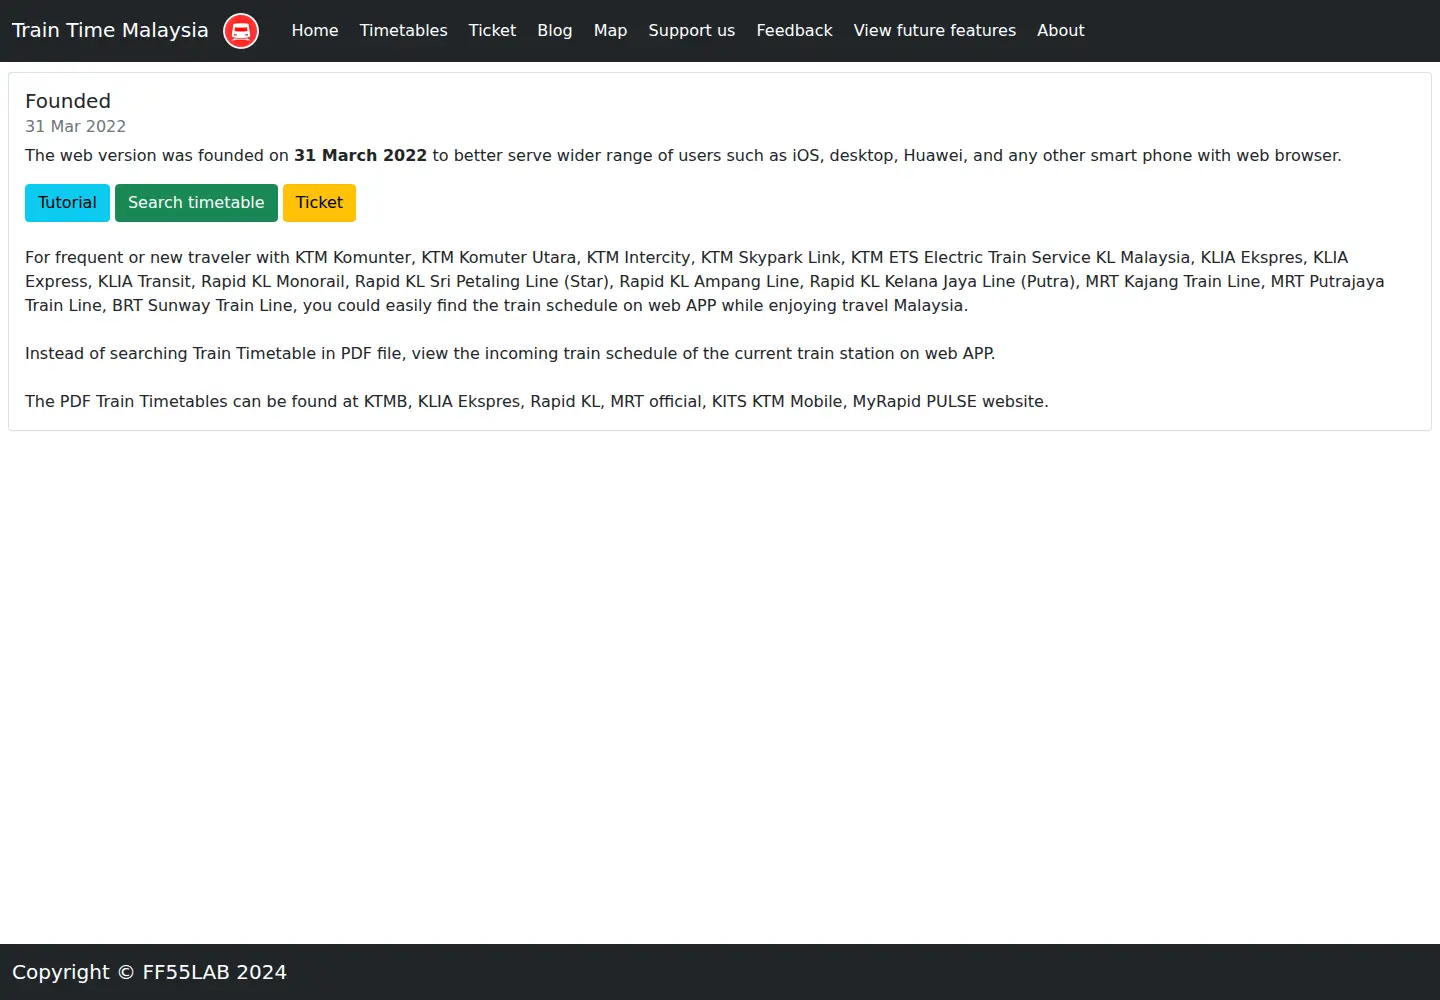This screenshot has width=1440, height=1000.
Task: Click the Copyright FF55LAB 2024 footer text
Action: tap(149, 972)
